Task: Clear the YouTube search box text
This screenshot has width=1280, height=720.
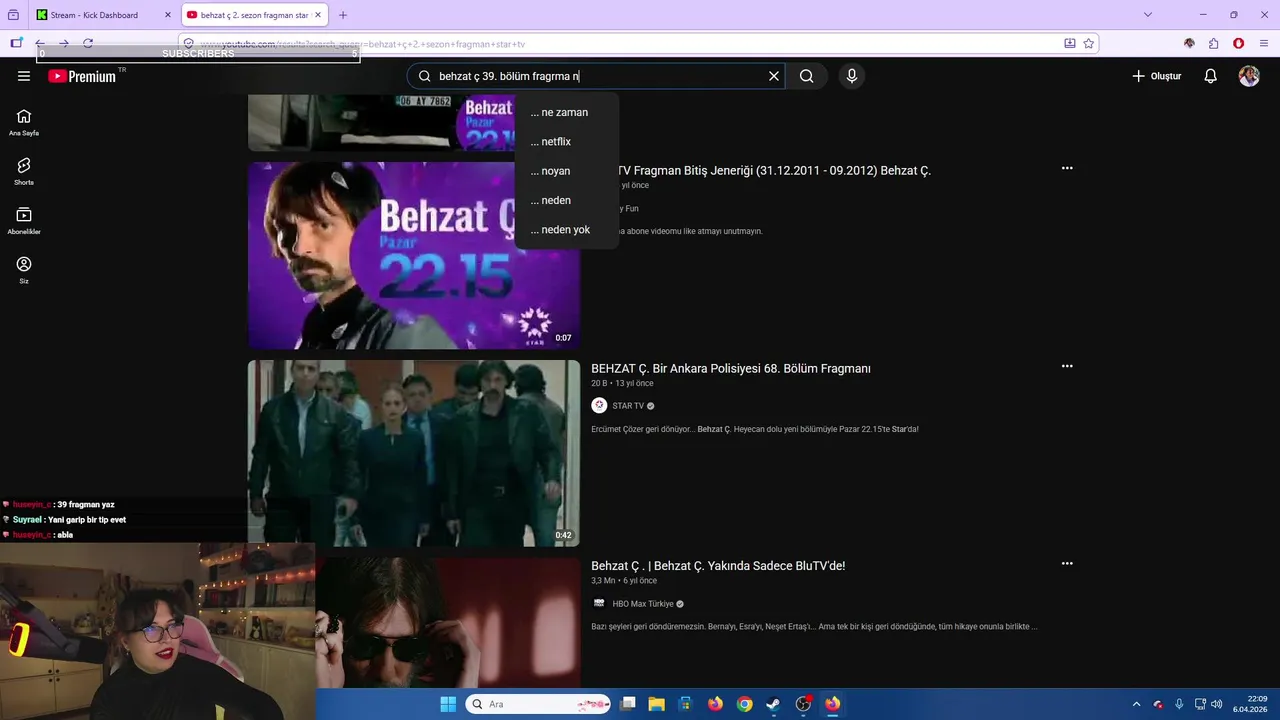Action: pyautogui.click(x=773, y=76)
